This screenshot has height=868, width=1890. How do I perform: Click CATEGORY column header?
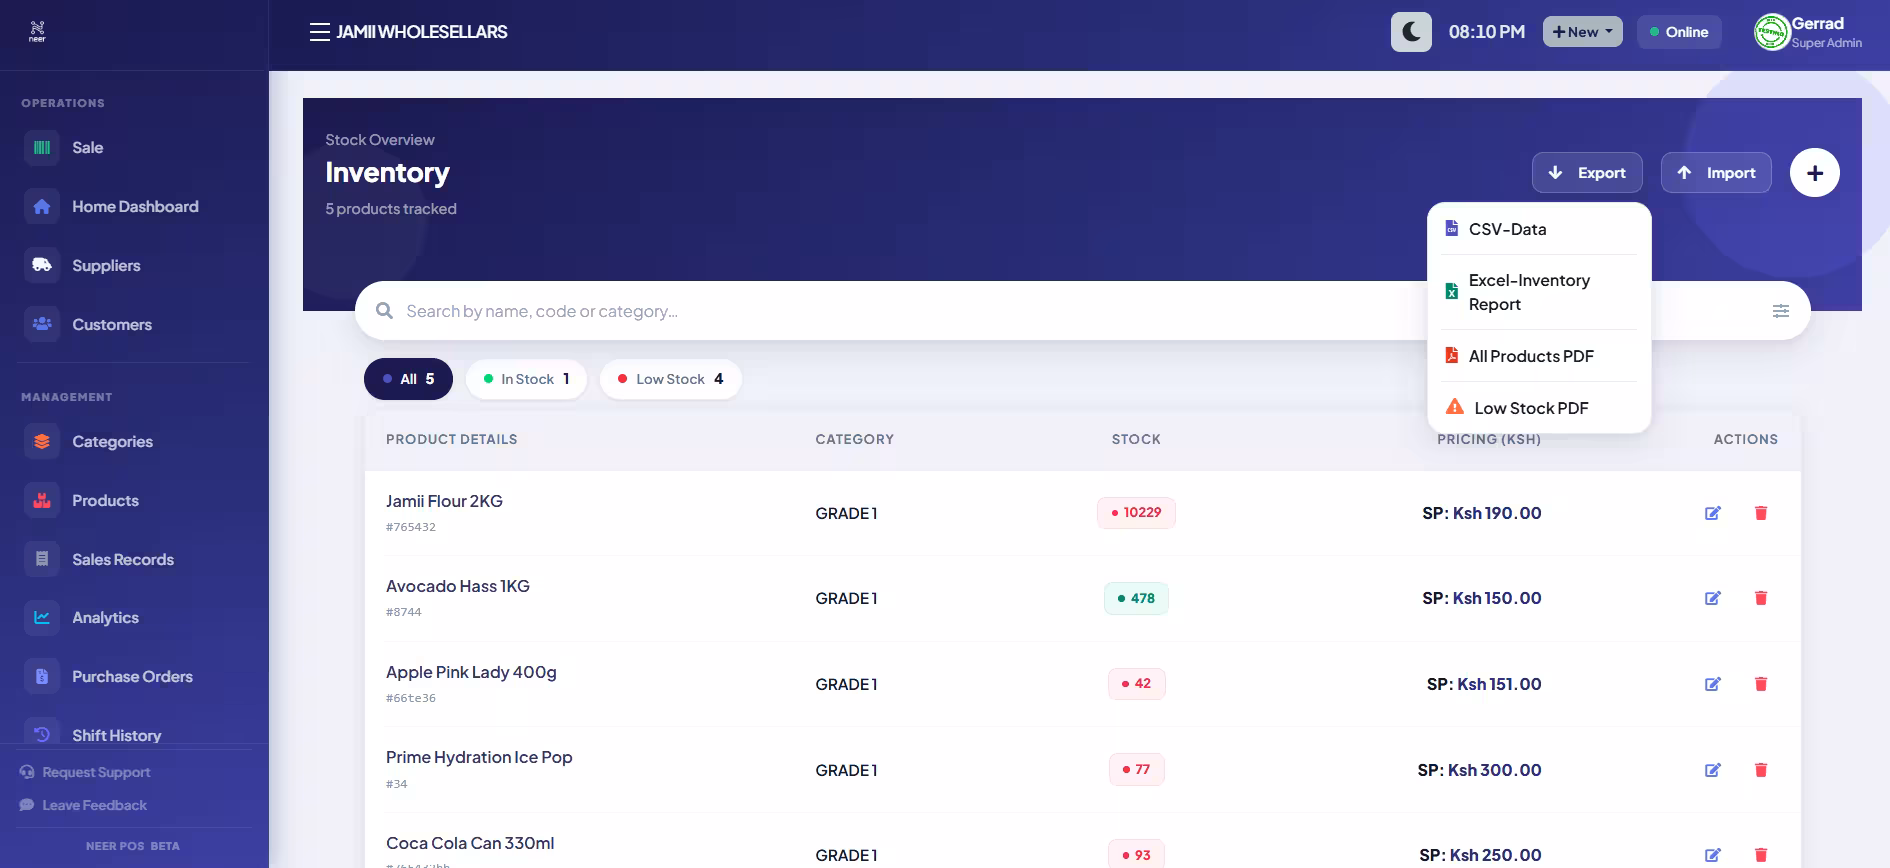point(854,439)
